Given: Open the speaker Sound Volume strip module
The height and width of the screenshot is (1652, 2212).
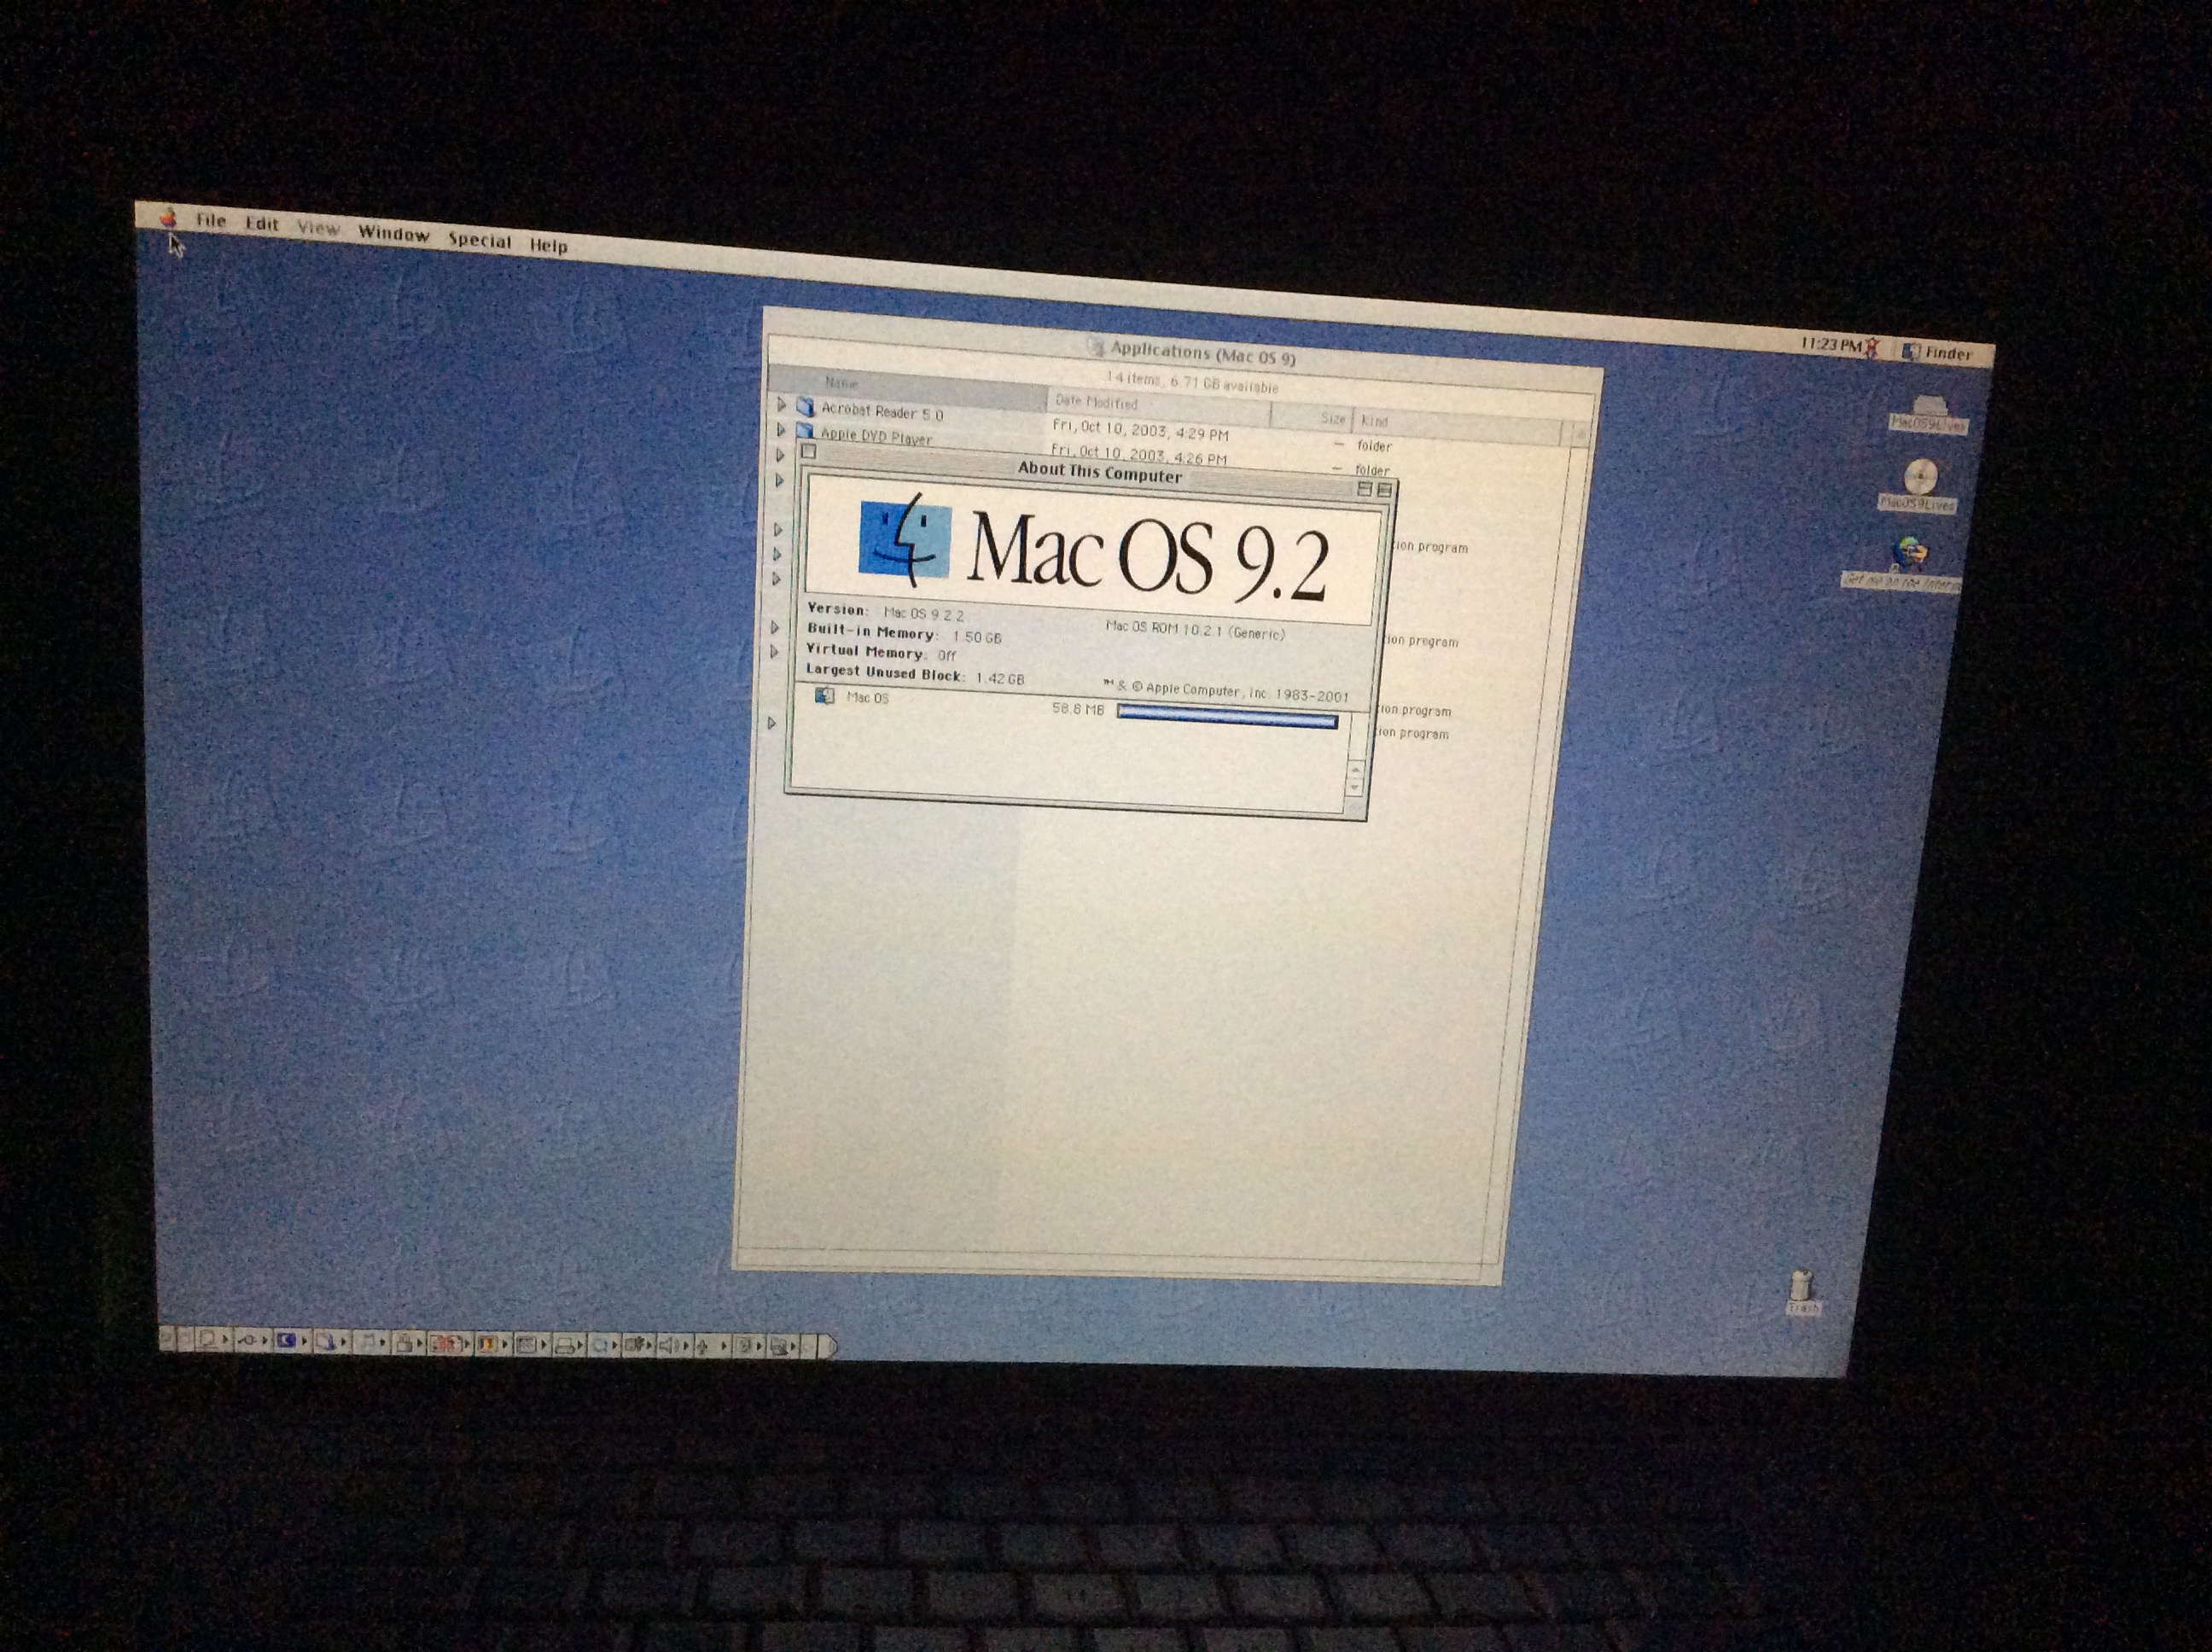Looking at the screenshot, I should tap(674, 1347).
